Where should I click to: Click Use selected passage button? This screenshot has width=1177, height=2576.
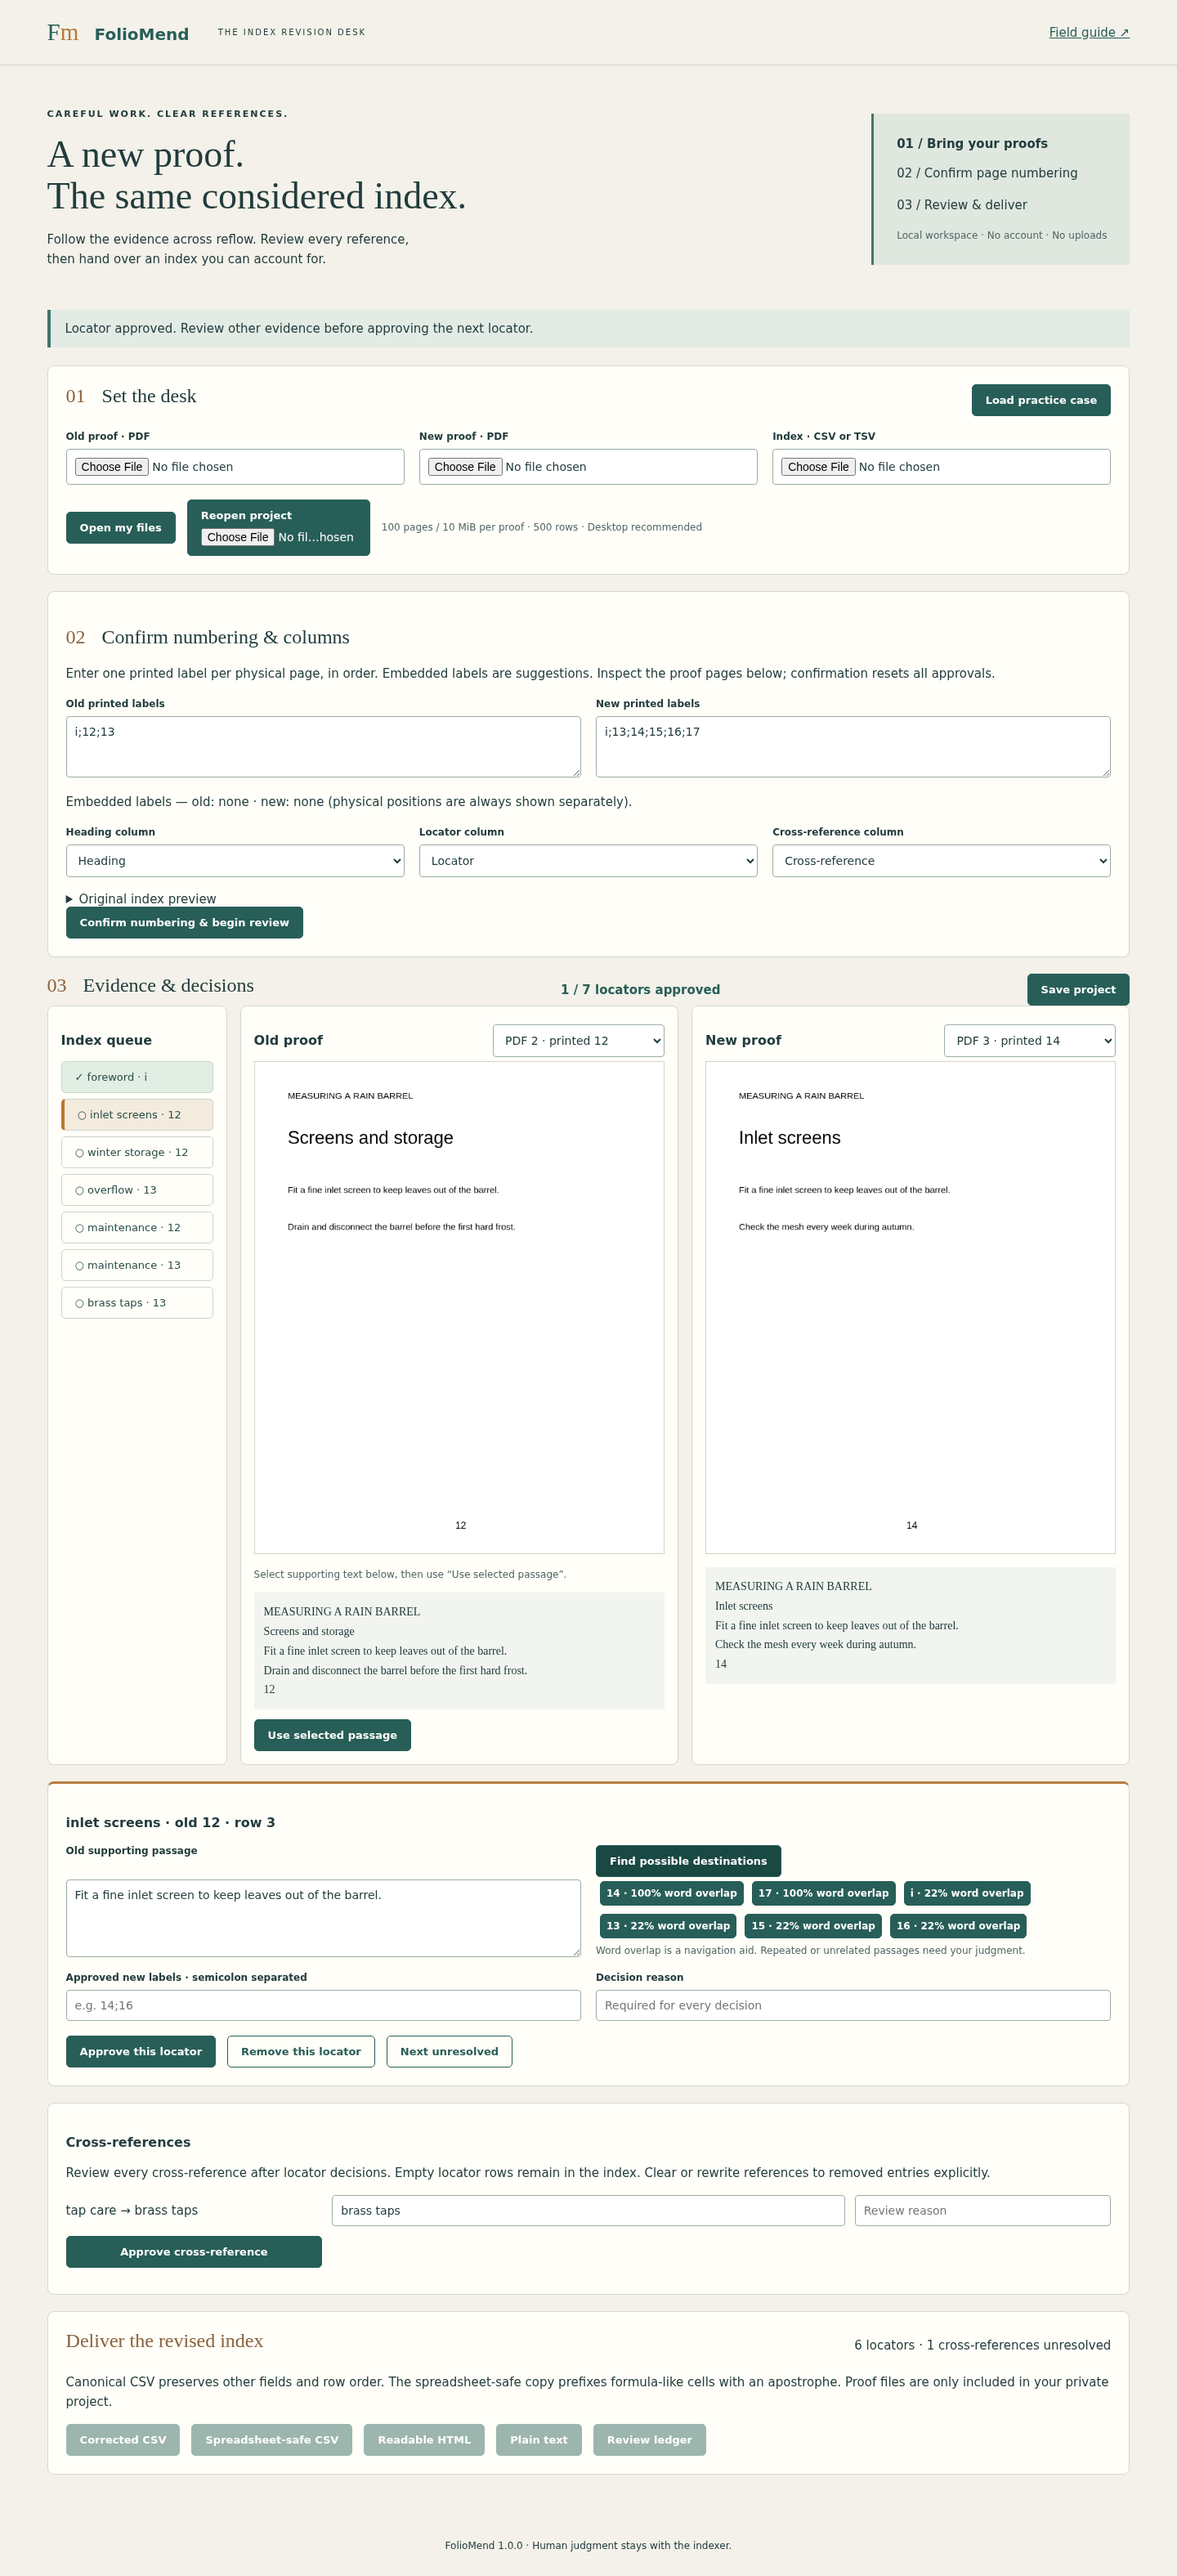click(332, 1735)
